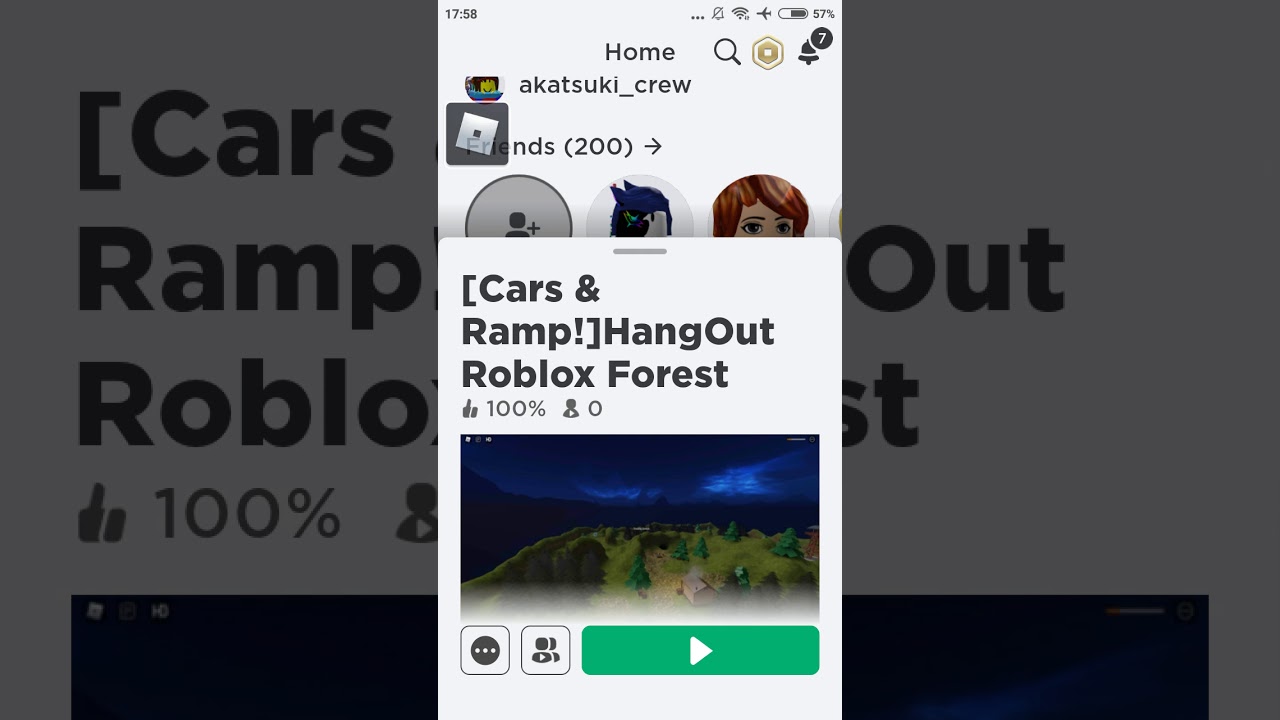Open the search magnifier icon
The width and height of the screenshot is (1280, 720).
coord(727,52)
